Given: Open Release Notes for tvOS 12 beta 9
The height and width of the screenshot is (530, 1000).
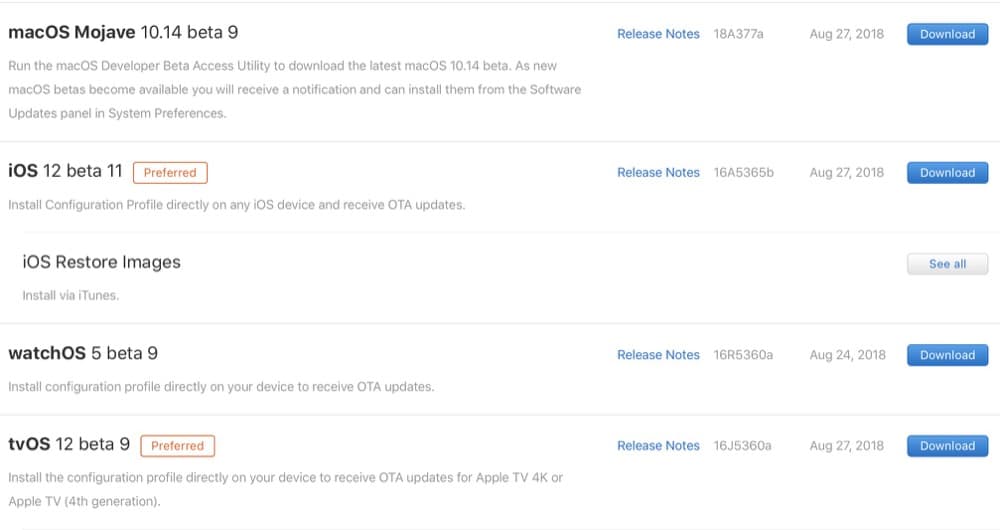Looking at the screenshot, I should point(658,446).
